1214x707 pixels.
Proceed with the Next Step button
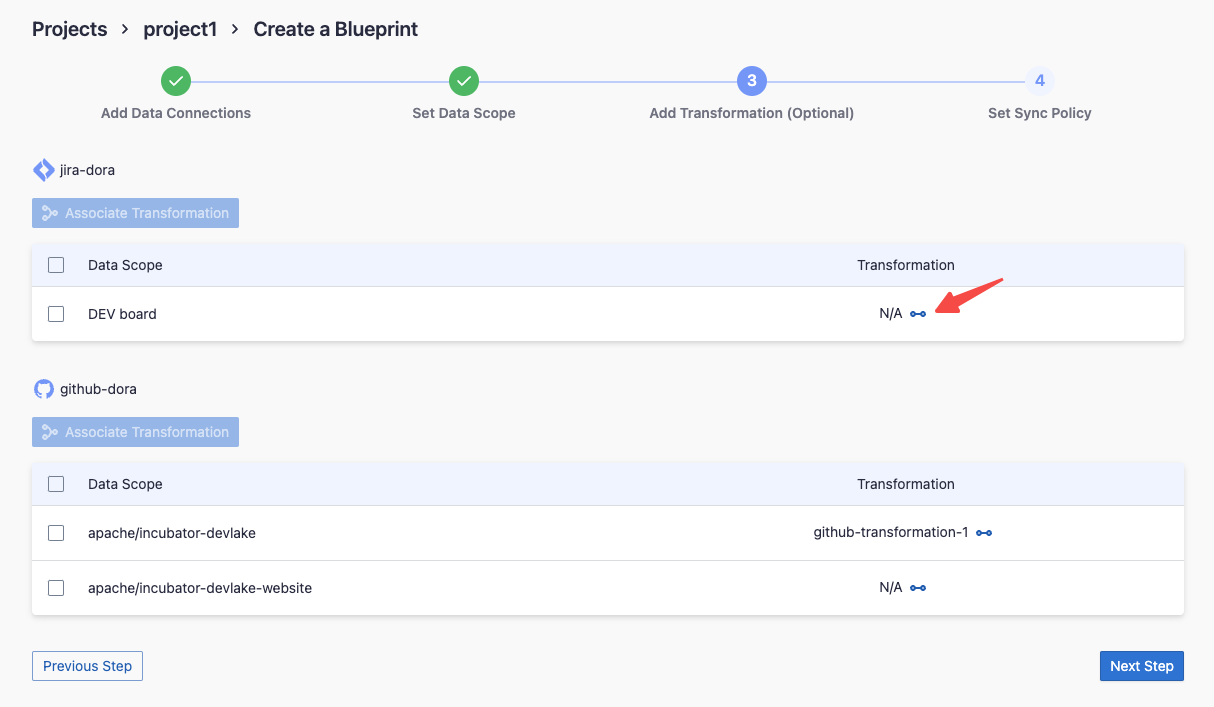click(1141, 666)
